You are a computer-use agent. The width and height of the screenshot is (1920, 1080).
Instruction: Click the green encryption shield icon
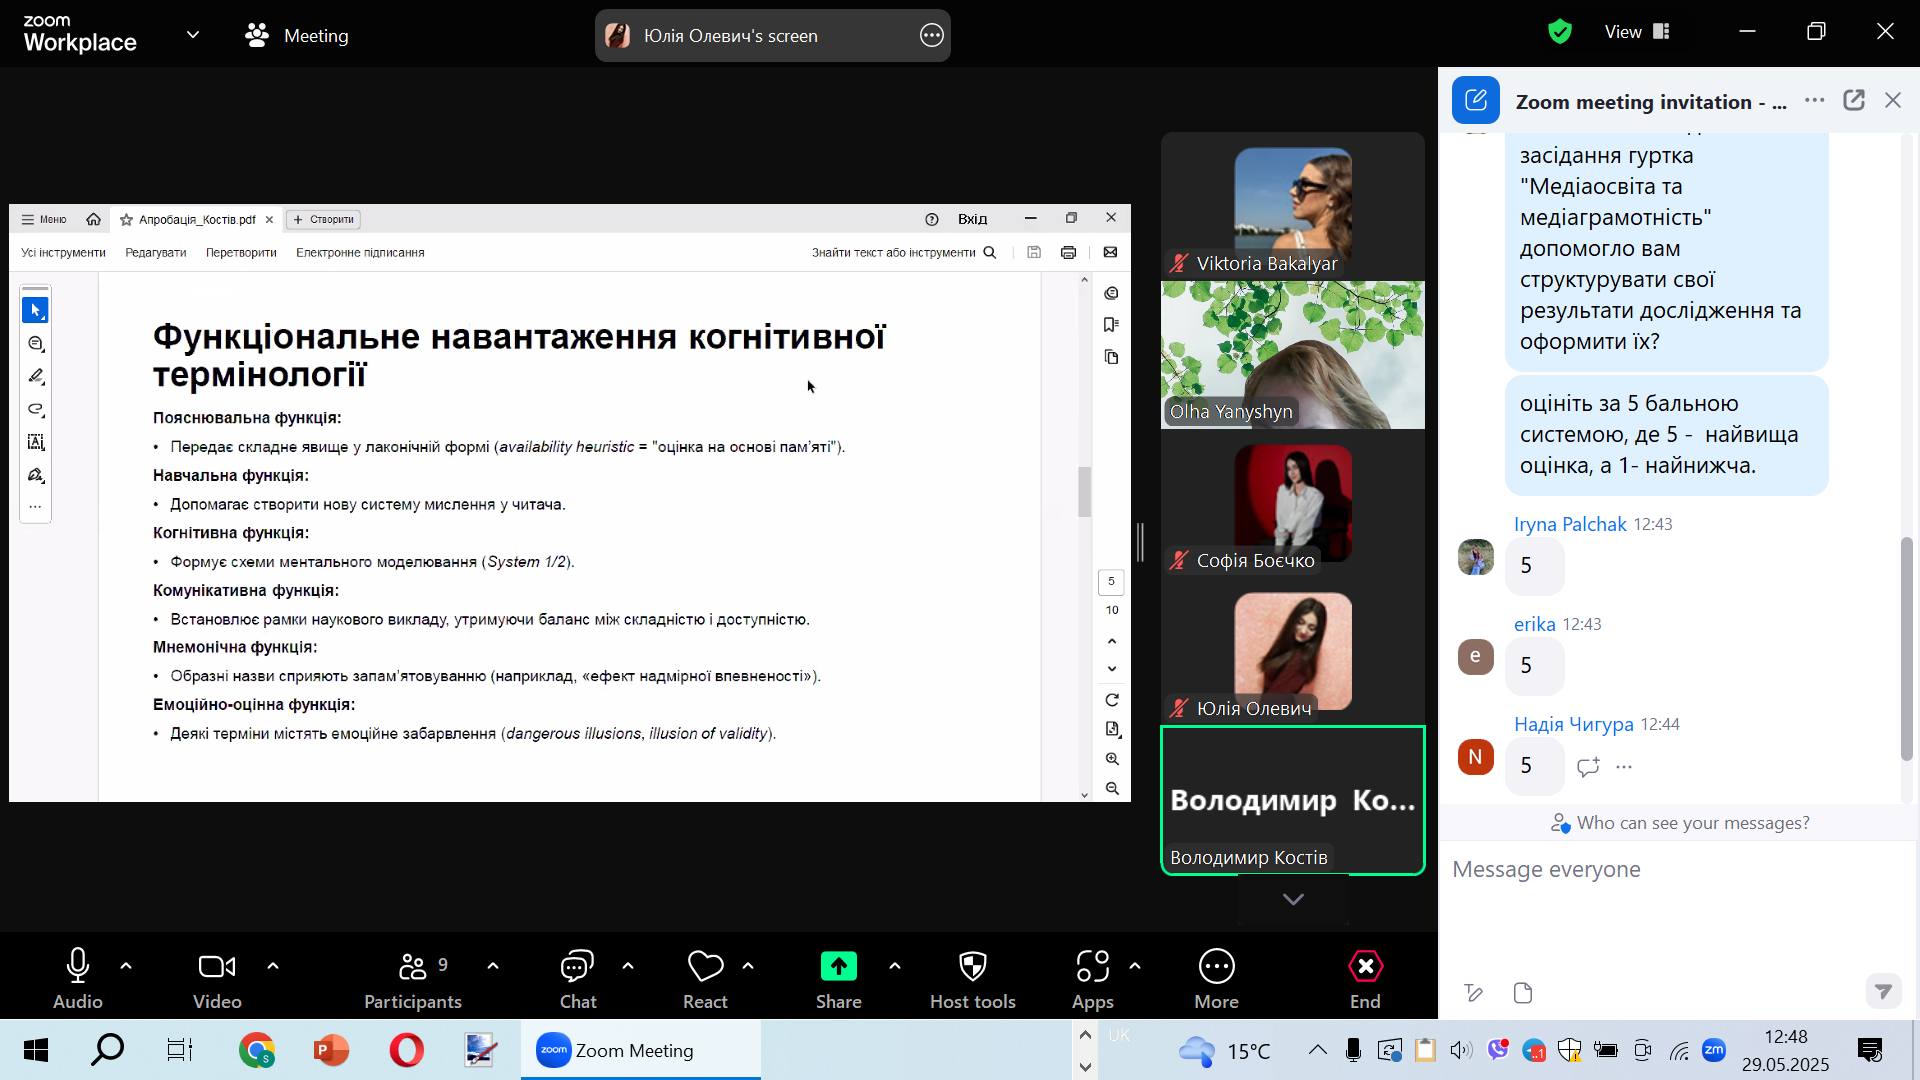point(1560,32)
